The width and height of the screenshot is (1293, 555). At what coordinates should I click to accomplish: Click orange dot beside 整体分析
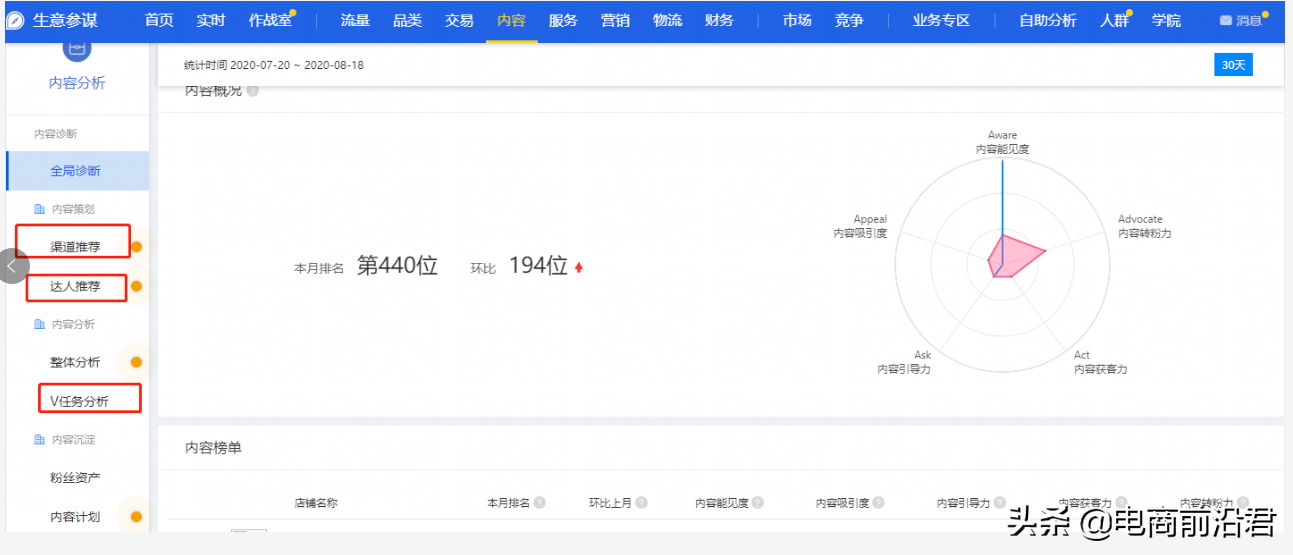[136, 362]
